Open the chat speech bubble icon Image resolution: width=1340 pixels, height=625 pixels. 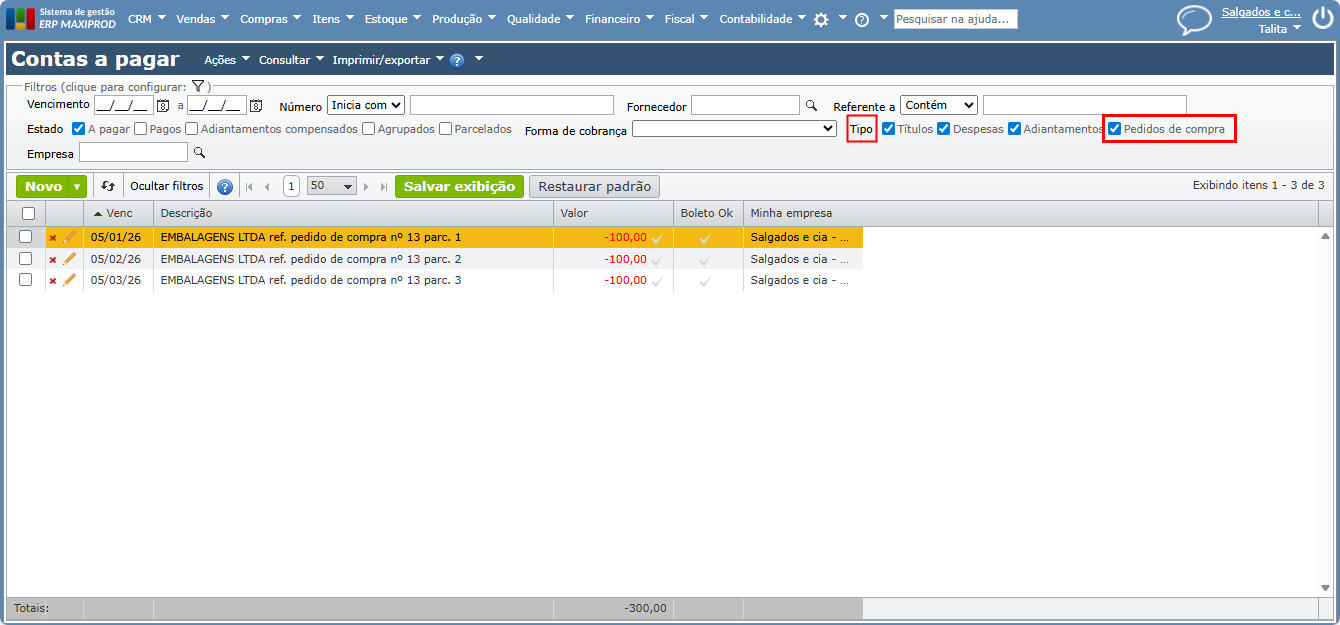[x=1194, y=20]
